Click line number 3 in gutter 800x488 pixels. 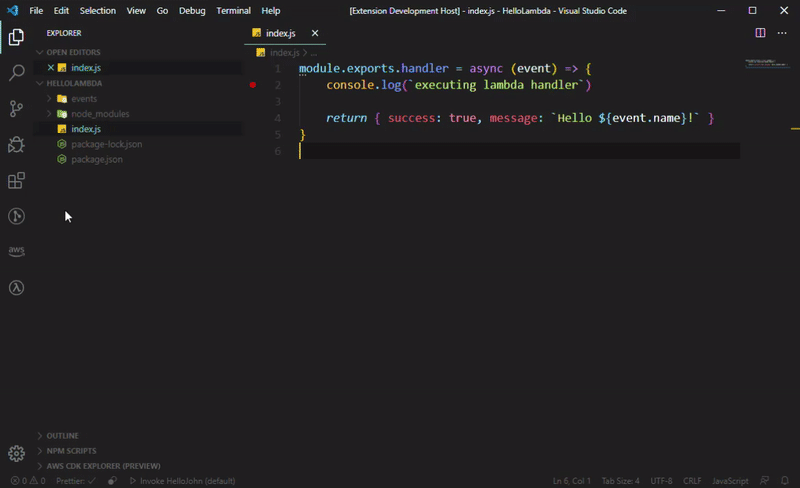click(x=278, y=102)
